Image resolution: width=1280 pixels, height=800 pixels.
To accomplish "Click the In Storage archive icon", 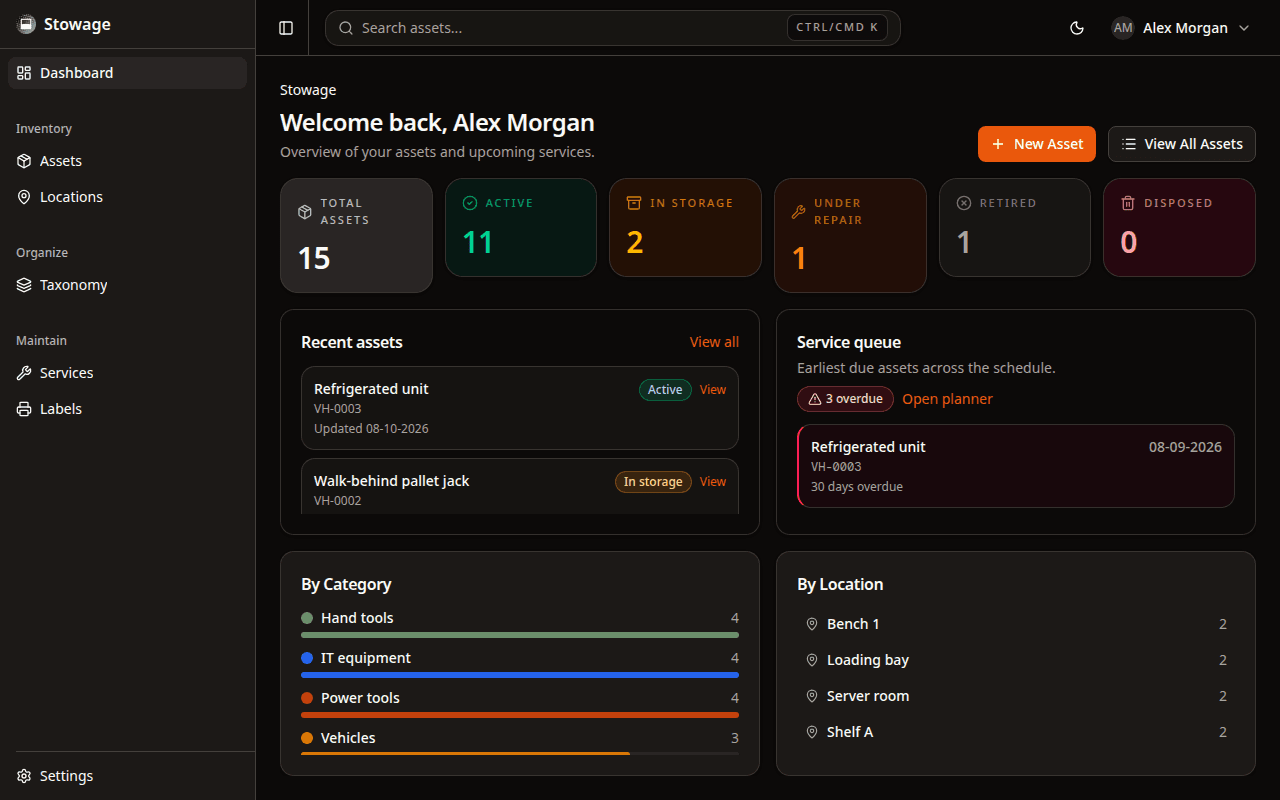I will tap(634, 203).
